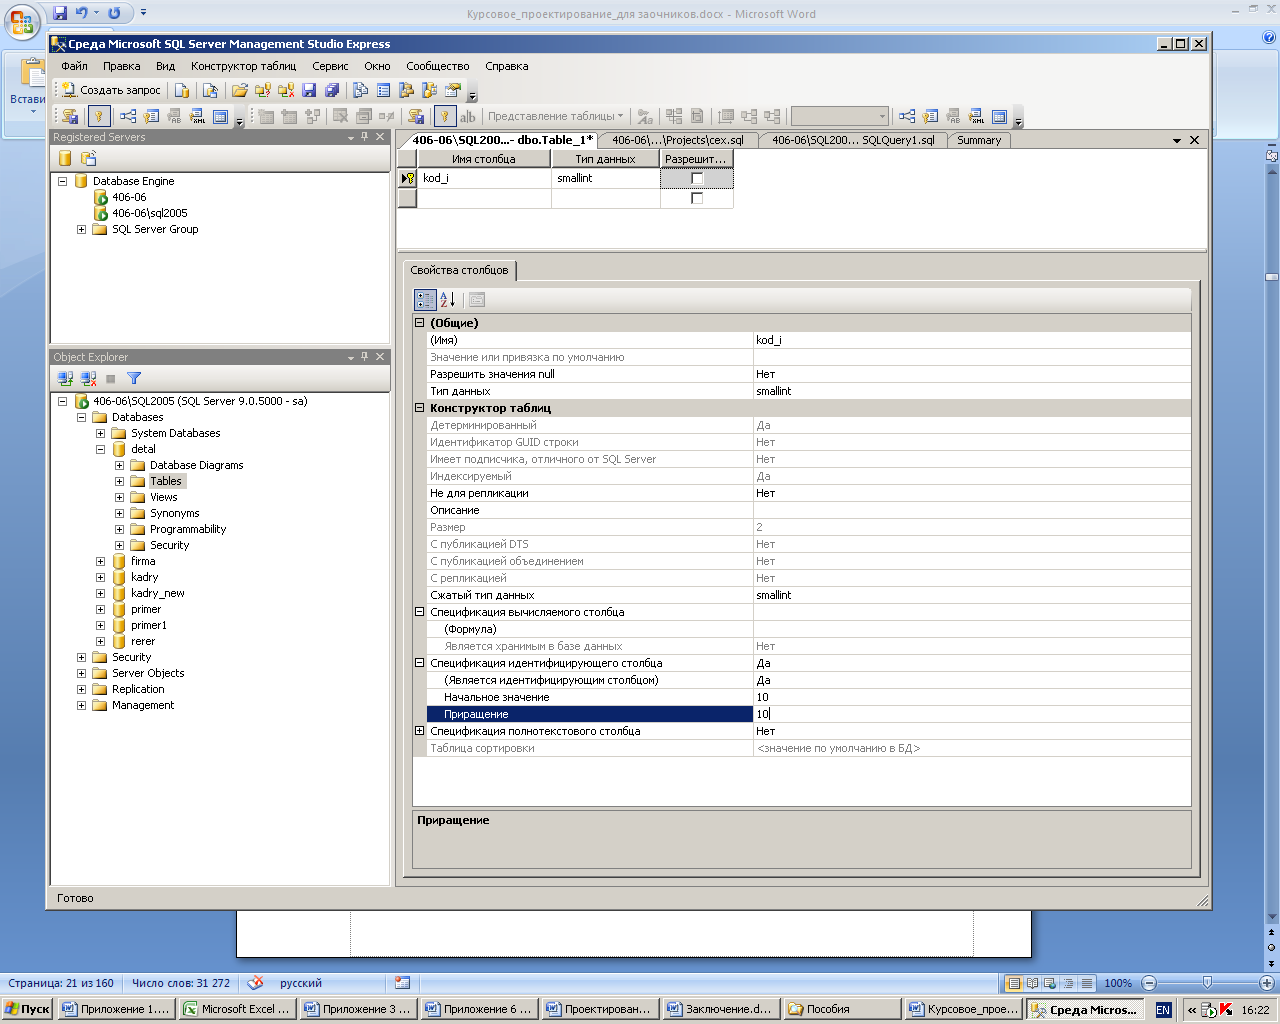The width and height of the screenshot is (1280, 1024).
Task: Click the Word help question mark icon
Action: [1270, 37]
